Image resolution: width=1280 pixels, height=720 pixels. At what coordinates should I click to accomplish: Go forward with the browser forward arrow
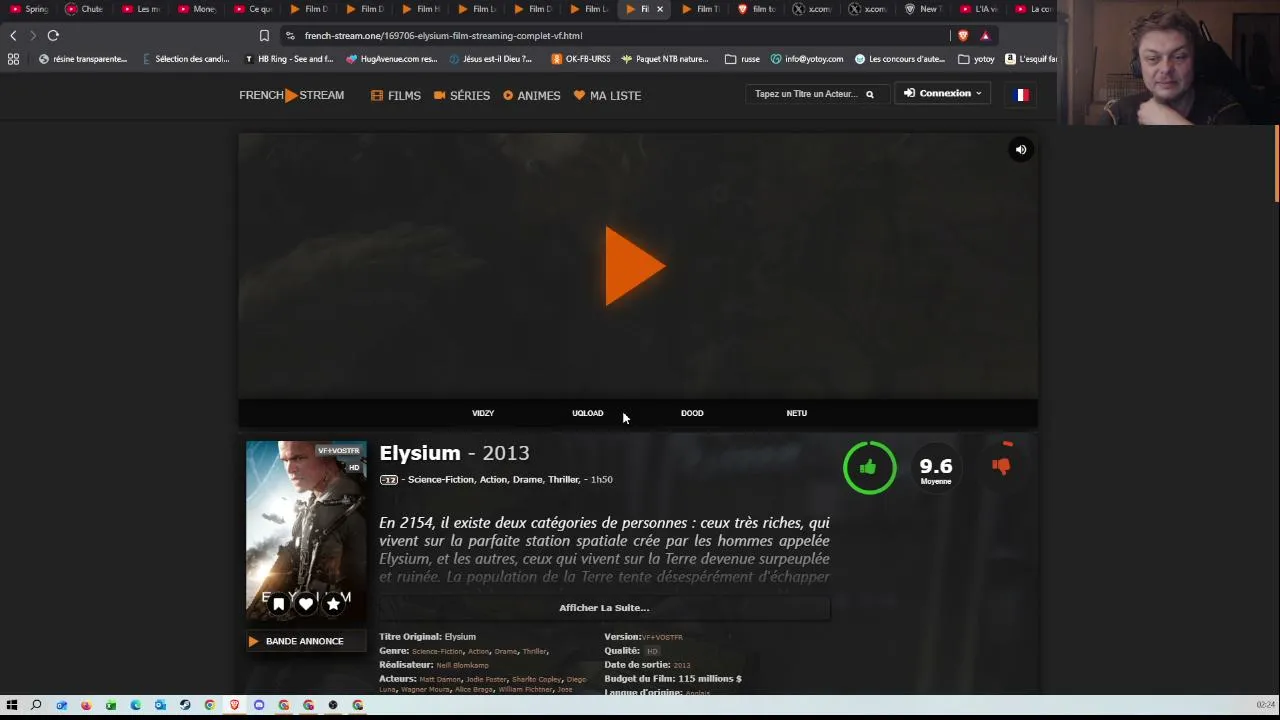33,36
